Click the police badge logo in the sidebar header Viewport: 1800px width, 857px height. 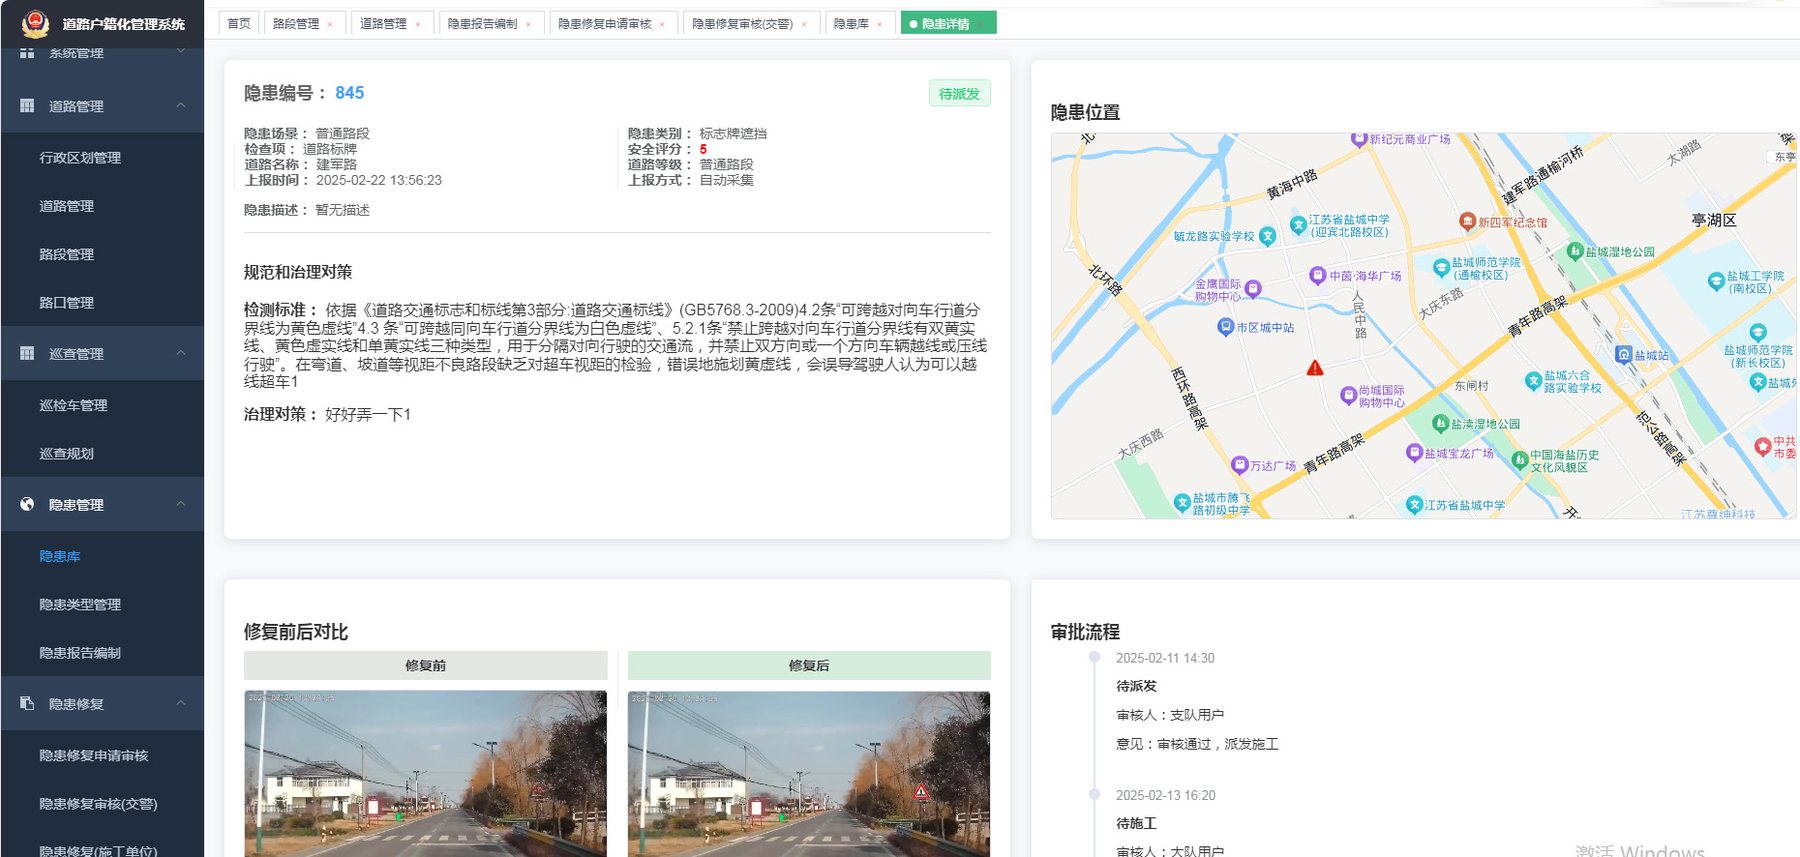click(35, 23)
